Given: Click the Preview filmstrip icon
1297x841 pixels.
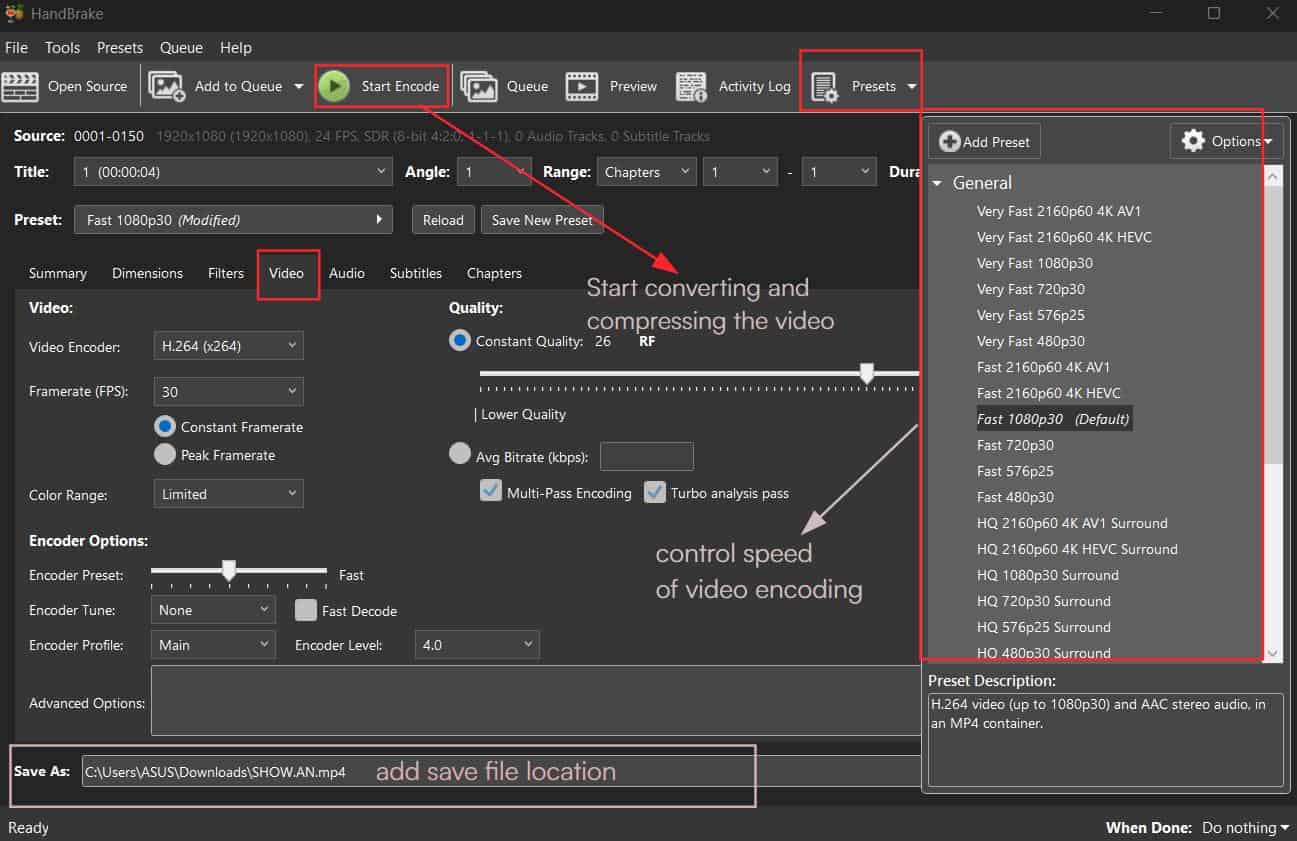Looking at the screenshot, I should (582, 86).
